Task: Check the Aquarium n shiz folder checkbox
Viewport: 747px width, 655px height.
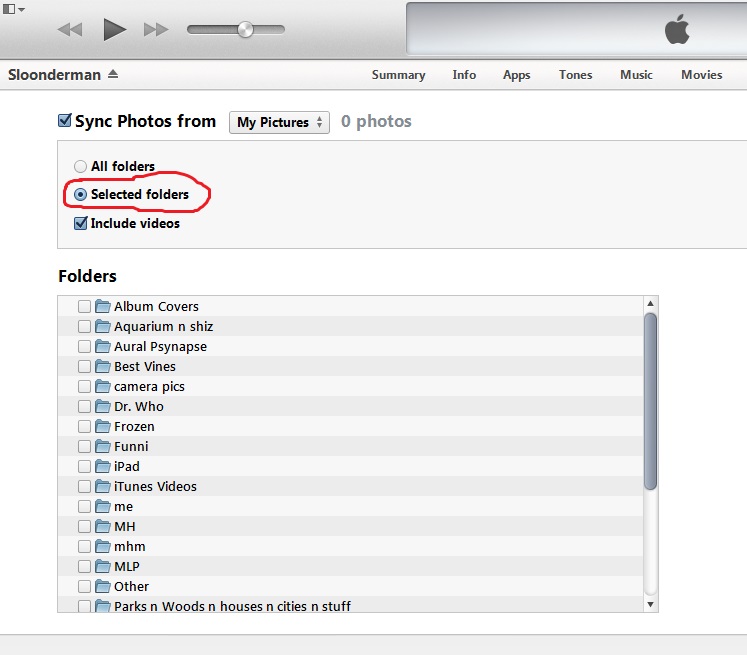Action: [84, 326]
